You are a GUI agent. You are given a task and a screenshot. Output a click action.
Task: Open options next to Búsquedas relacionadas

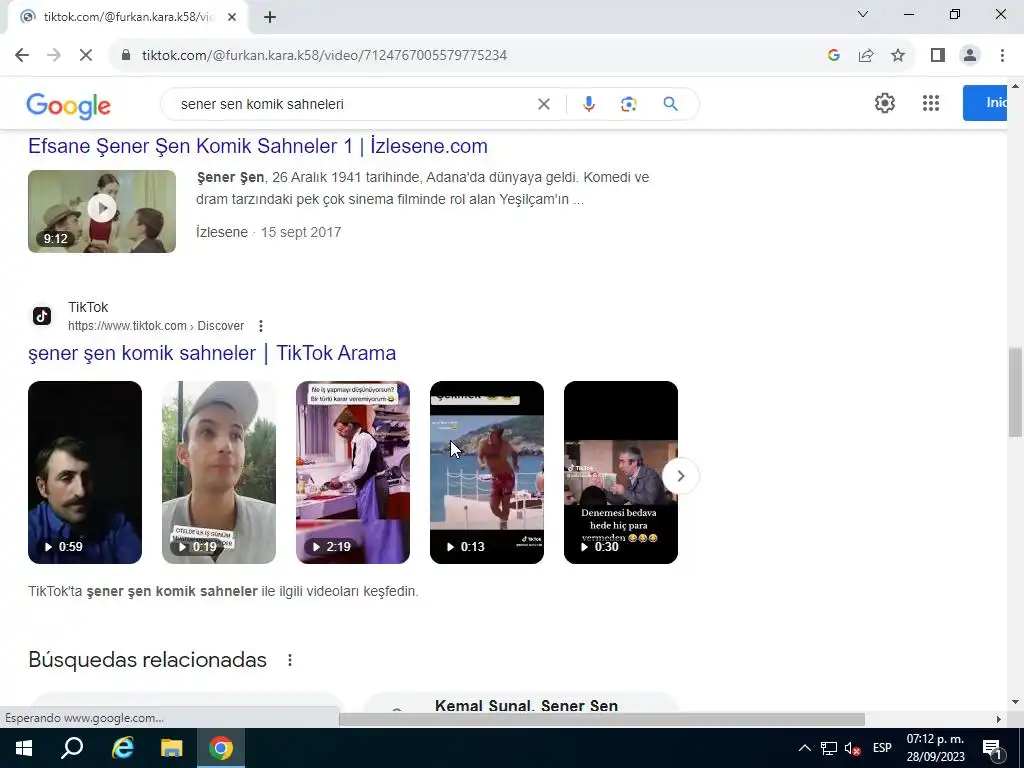click(289, 660)
